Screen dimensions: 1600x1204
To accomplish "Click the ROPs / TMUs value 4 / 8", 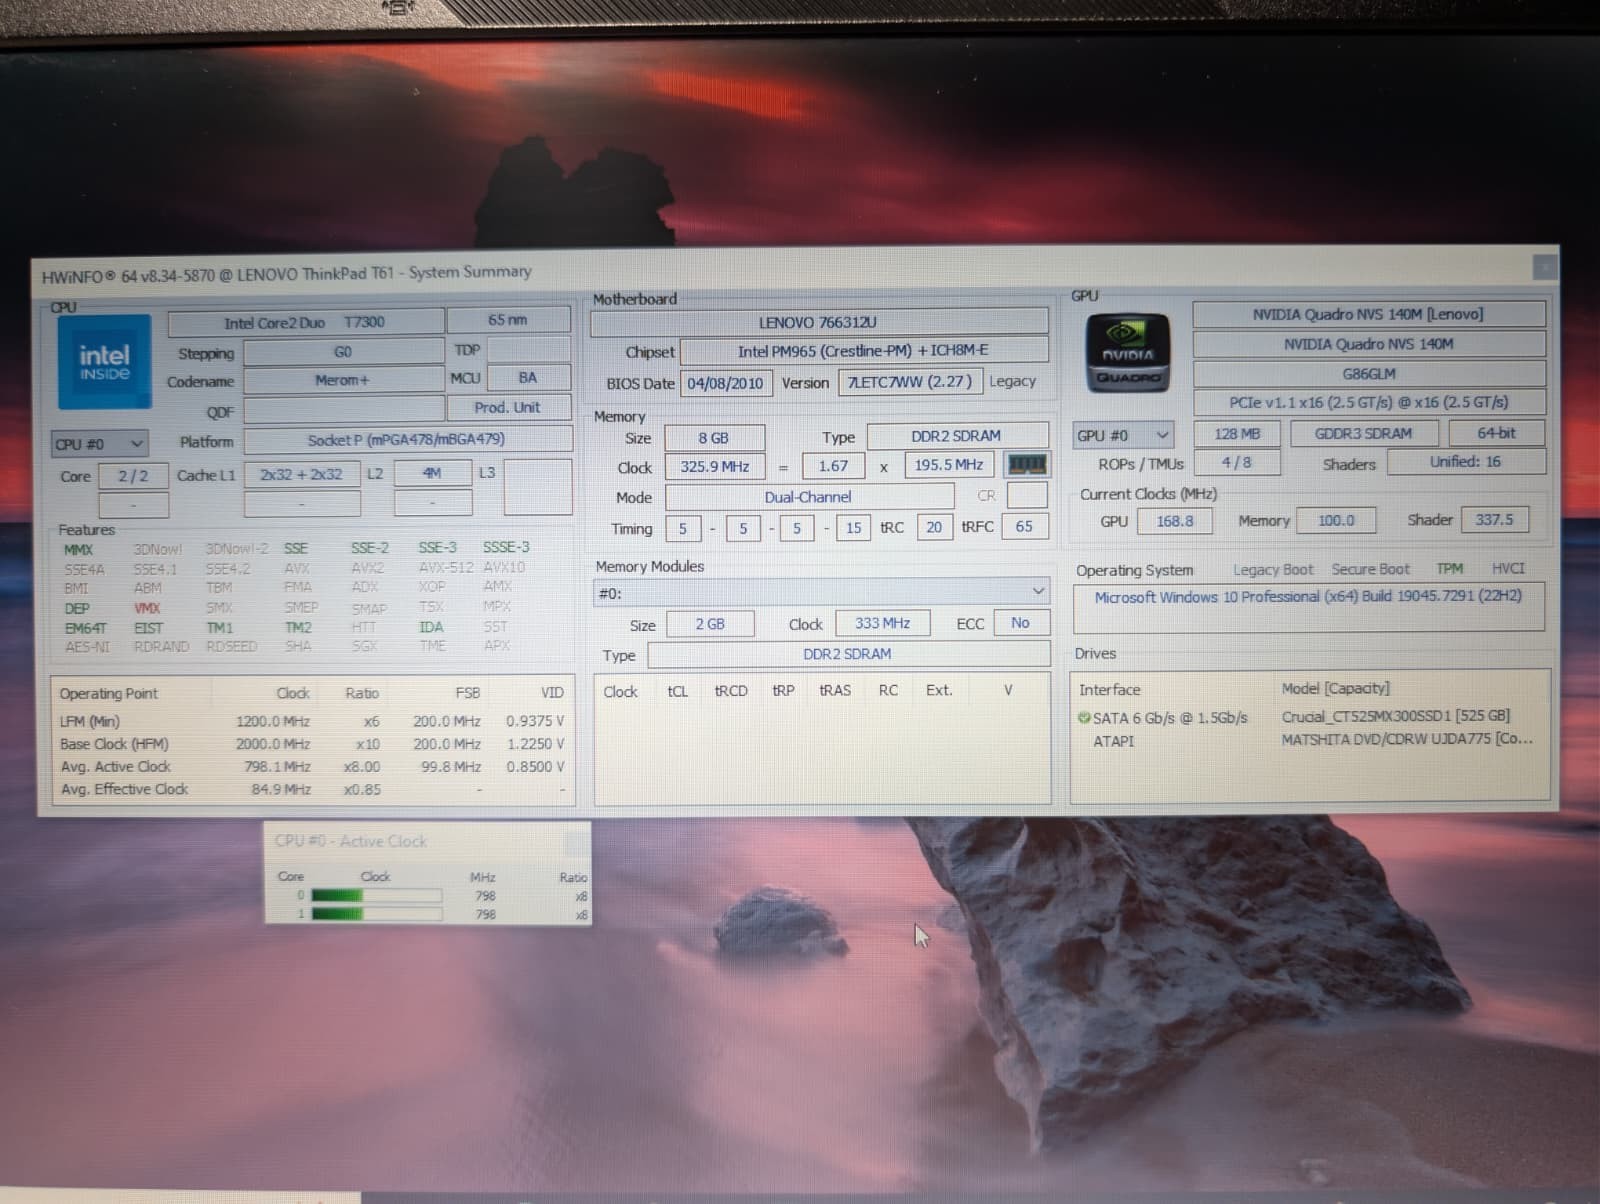I will [x=1236, y=463].
